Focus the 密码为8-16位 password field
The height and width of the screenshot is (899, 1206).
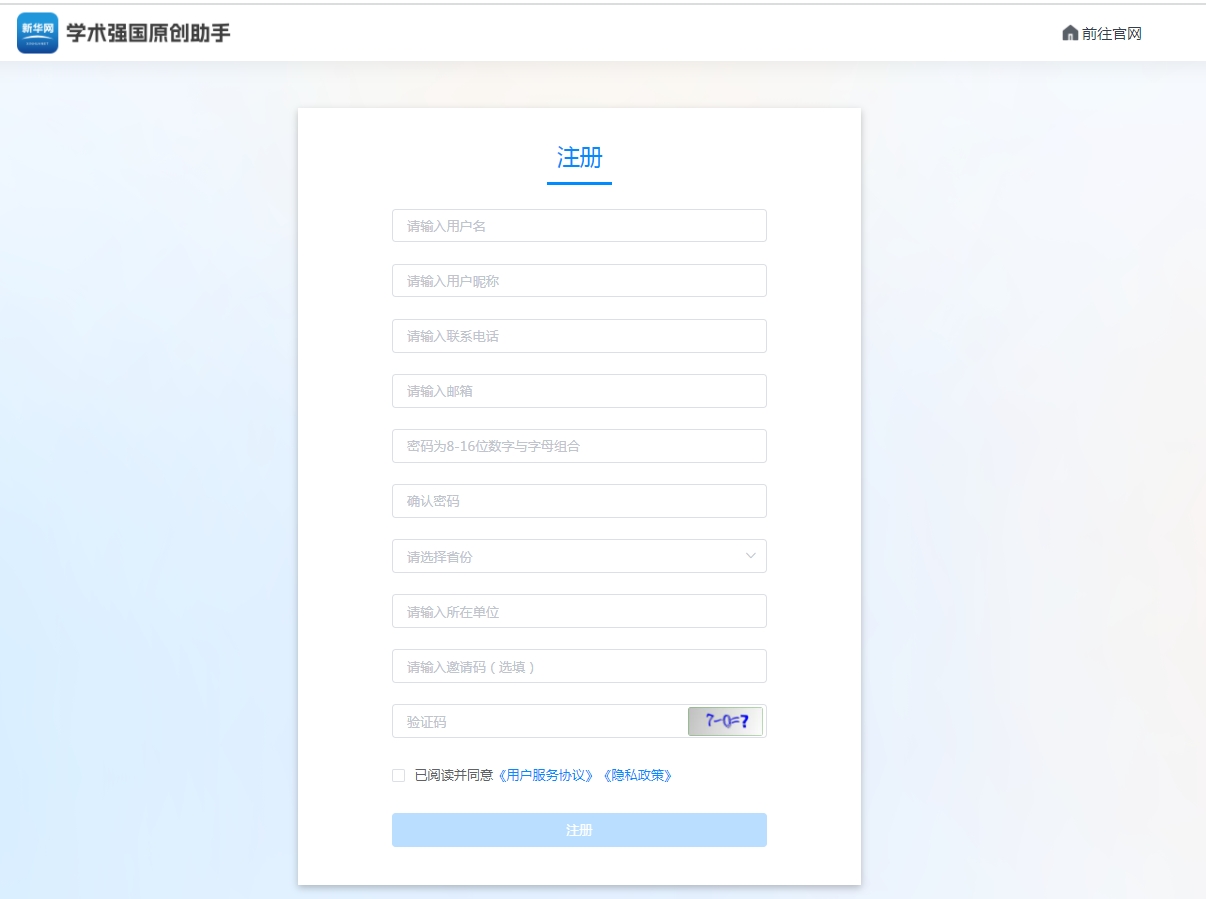pyautogui.click(x=579, y=446)
